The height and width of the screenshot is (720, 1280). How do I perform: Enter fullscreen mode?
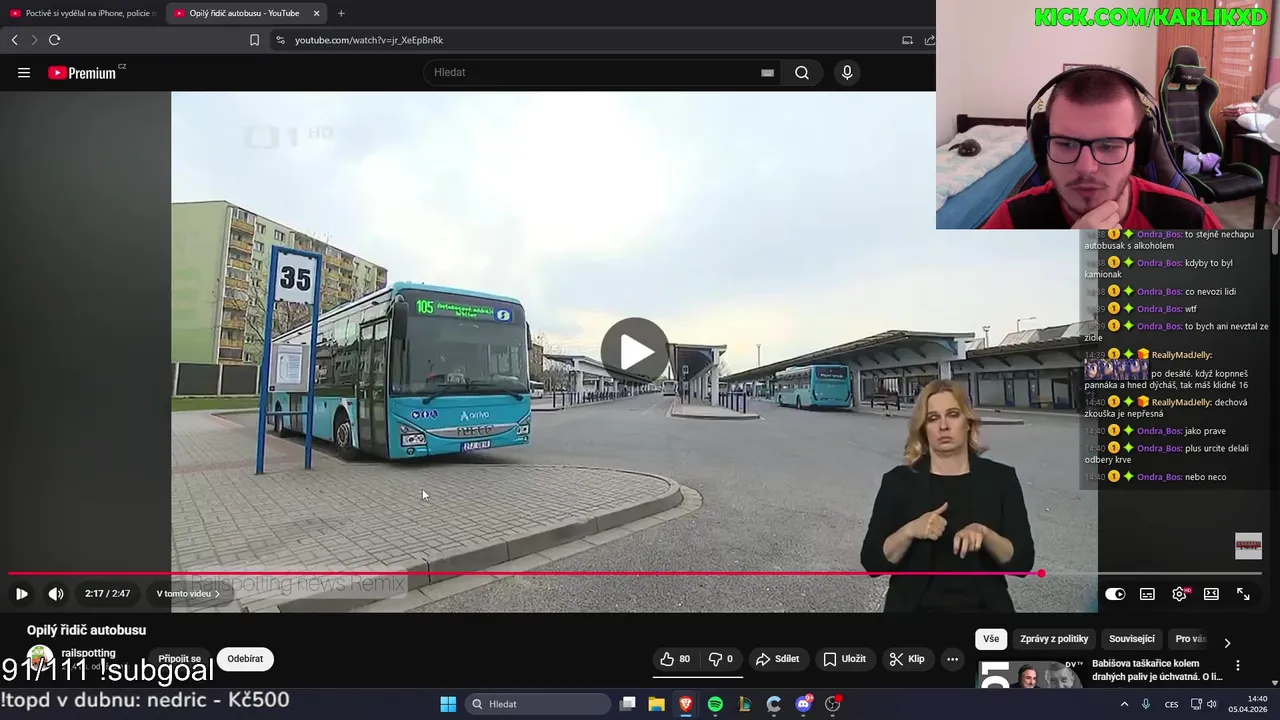coord(1243,594)
